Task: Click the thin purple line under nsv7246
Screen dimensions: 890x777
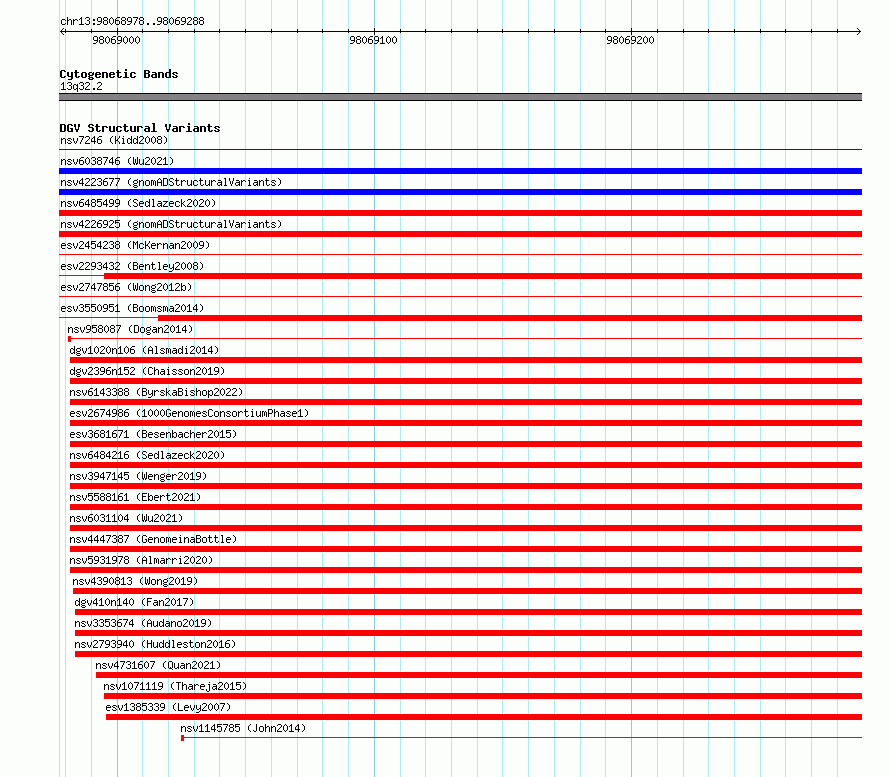Action: (x=460, y=150)
